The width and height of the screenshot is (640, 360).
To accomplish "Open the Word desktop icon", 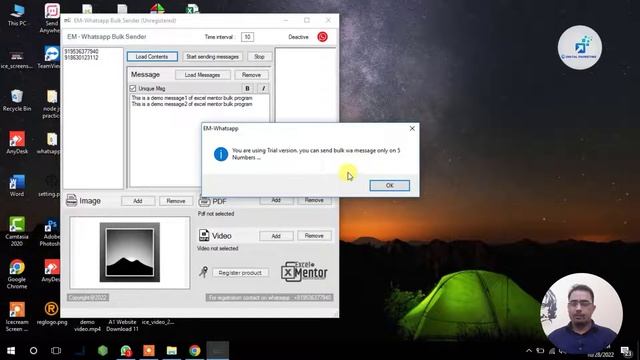I will point(17,185).
